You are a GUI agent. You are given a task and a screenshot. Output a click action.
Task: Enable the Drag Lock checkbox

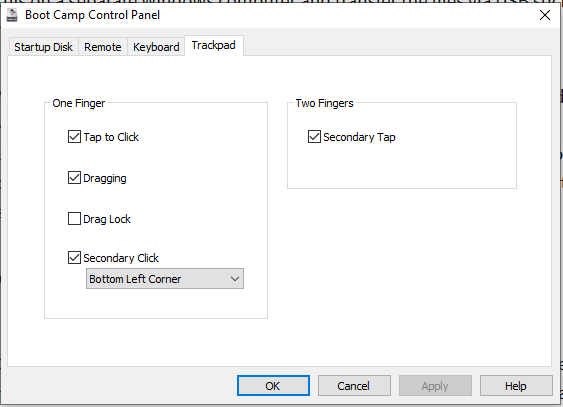coord(74,219)
